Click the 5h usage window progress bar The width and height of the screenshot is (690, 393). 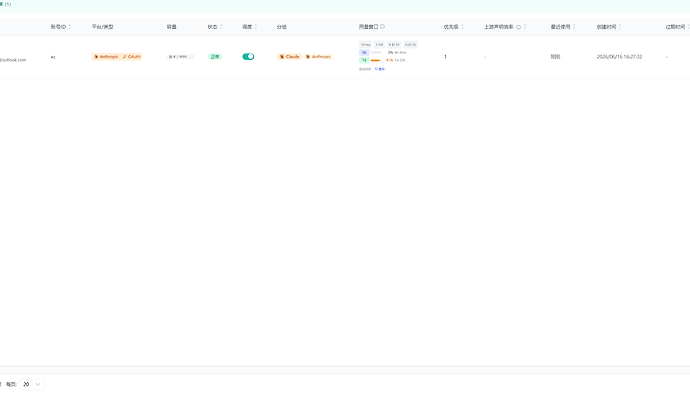(376, 52)
